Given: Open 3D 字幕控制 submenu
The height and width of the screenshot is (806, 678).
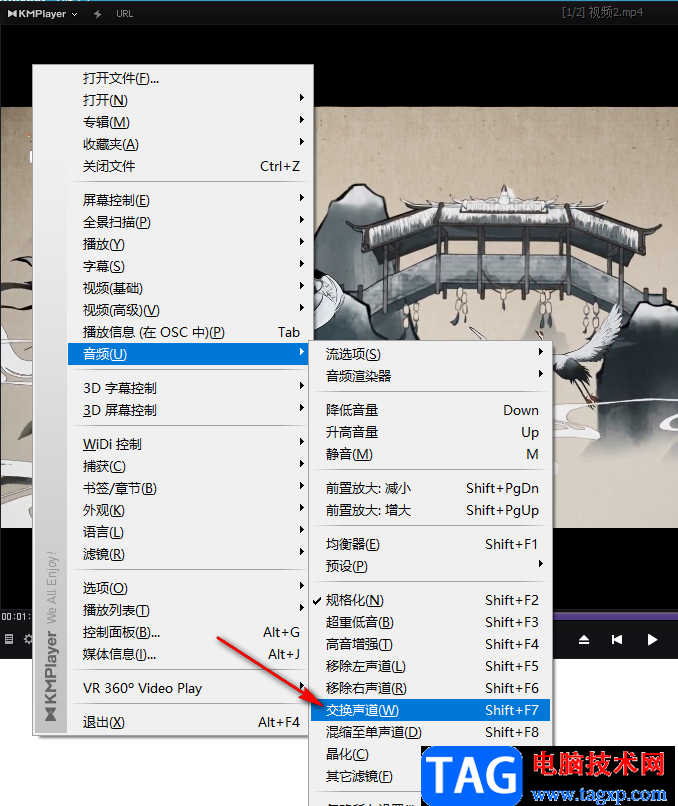Looking at the screenshot, I should 190,388.
